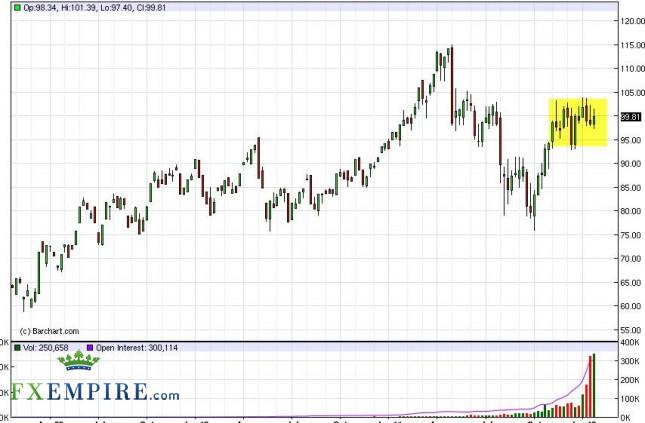Click the 65.00 price axis label

(x=631, y=283)
